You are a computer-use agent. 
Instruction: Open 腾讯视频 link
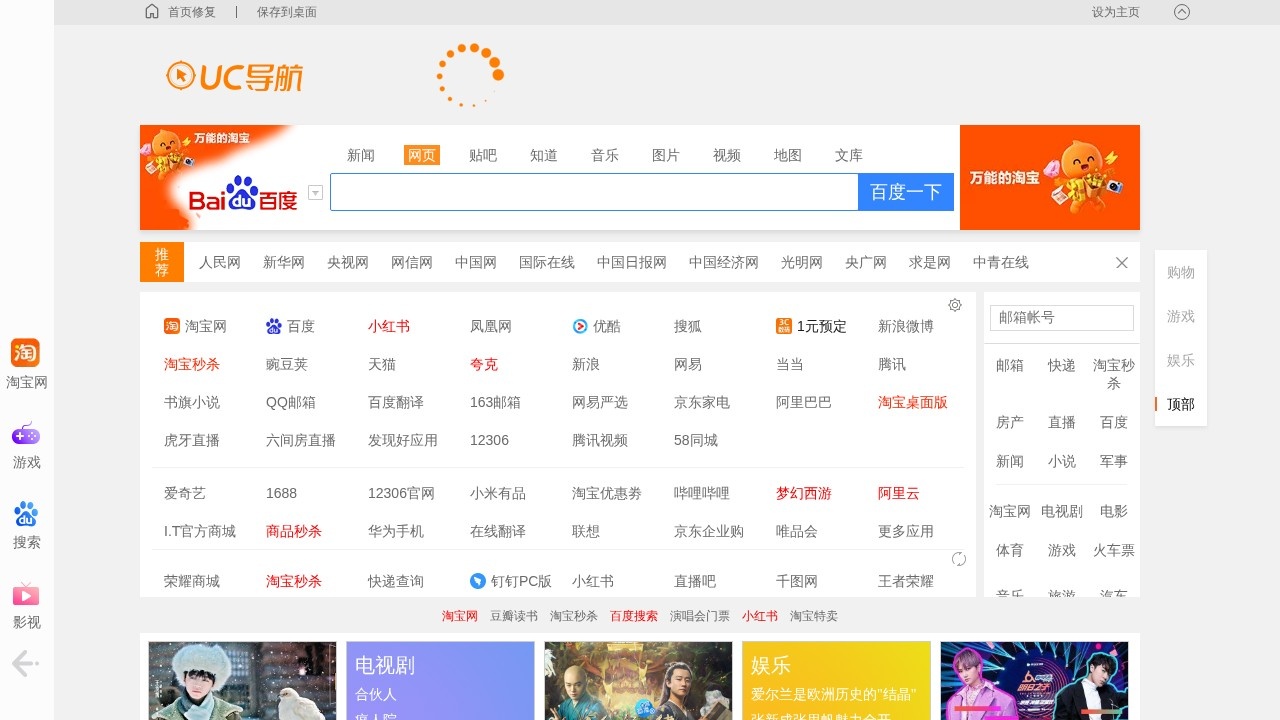point(600,440)
